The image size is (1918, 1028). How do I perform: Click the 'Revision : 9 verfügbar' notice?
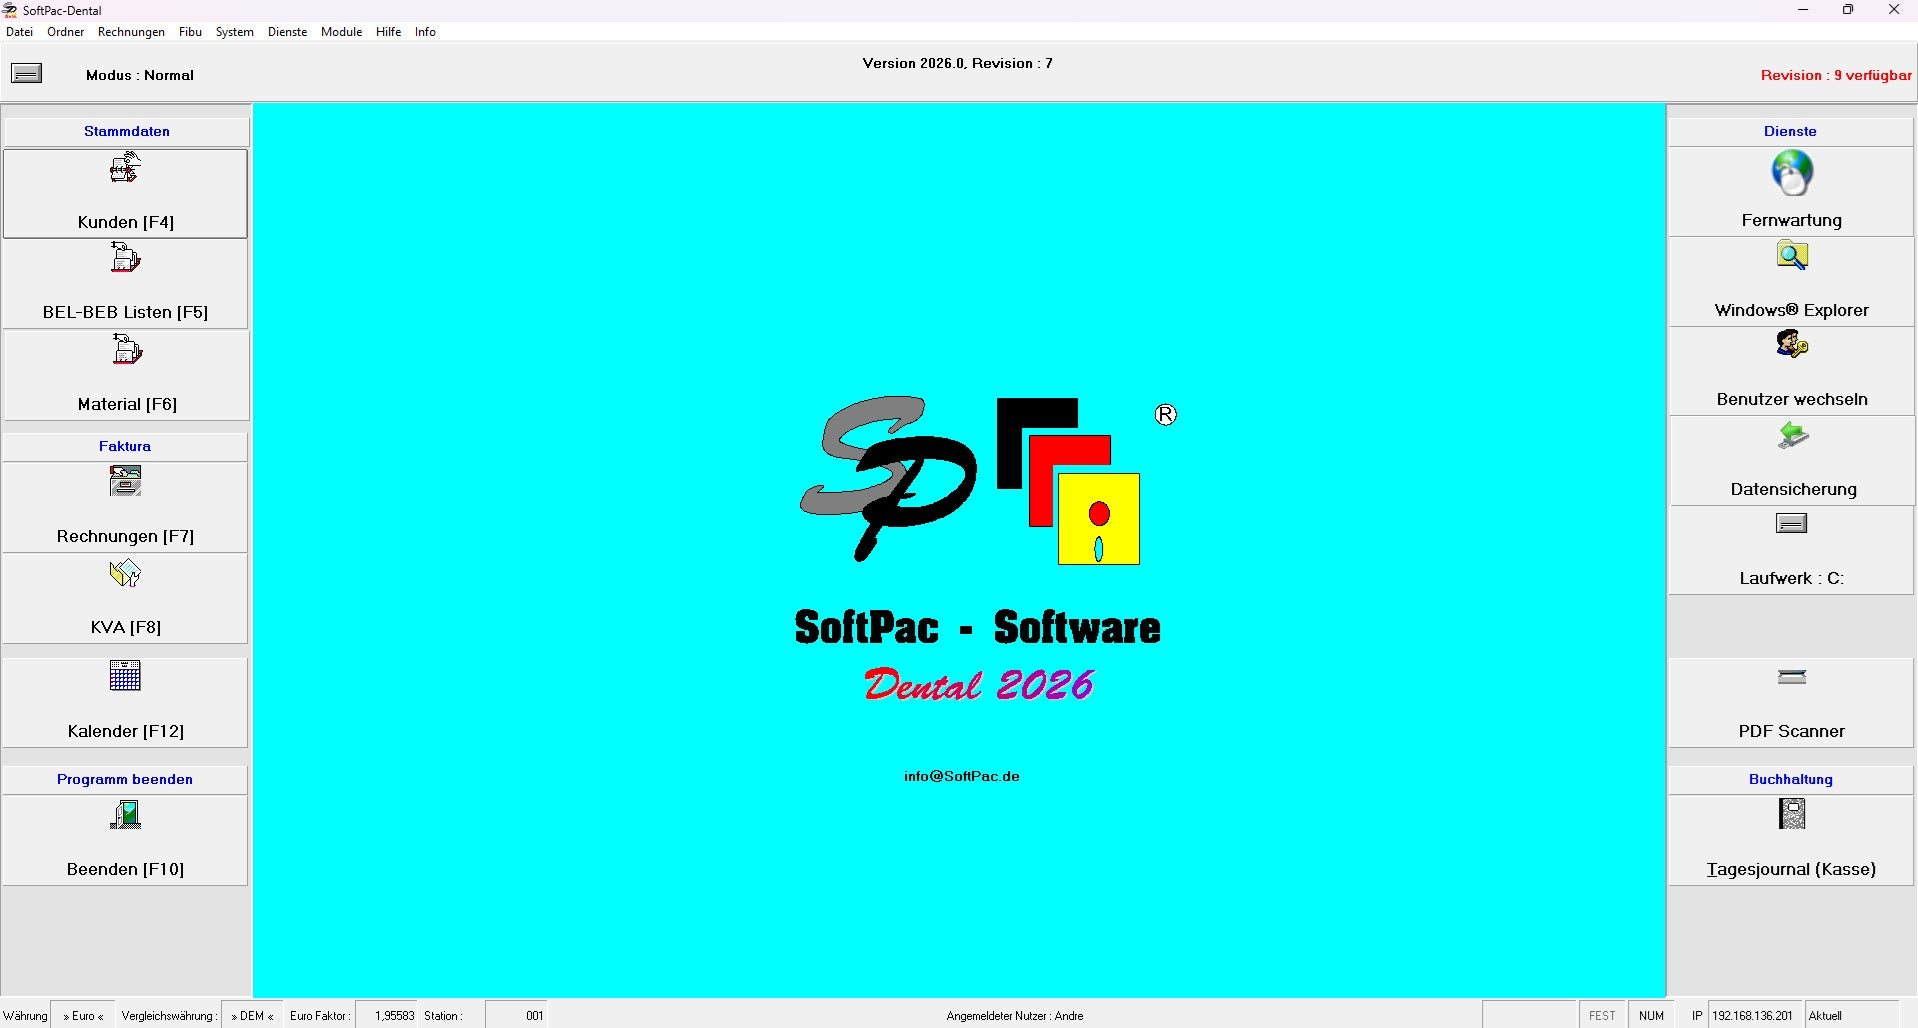click(x=1836, y=75)
